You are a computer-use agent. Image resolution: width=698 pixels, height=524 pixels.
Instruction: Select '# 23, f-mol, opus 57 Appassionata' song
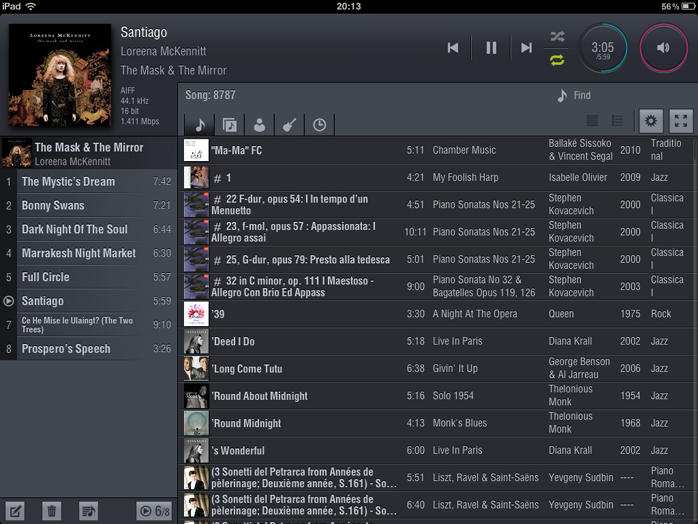pyautogui.click(x=438, y=232)
